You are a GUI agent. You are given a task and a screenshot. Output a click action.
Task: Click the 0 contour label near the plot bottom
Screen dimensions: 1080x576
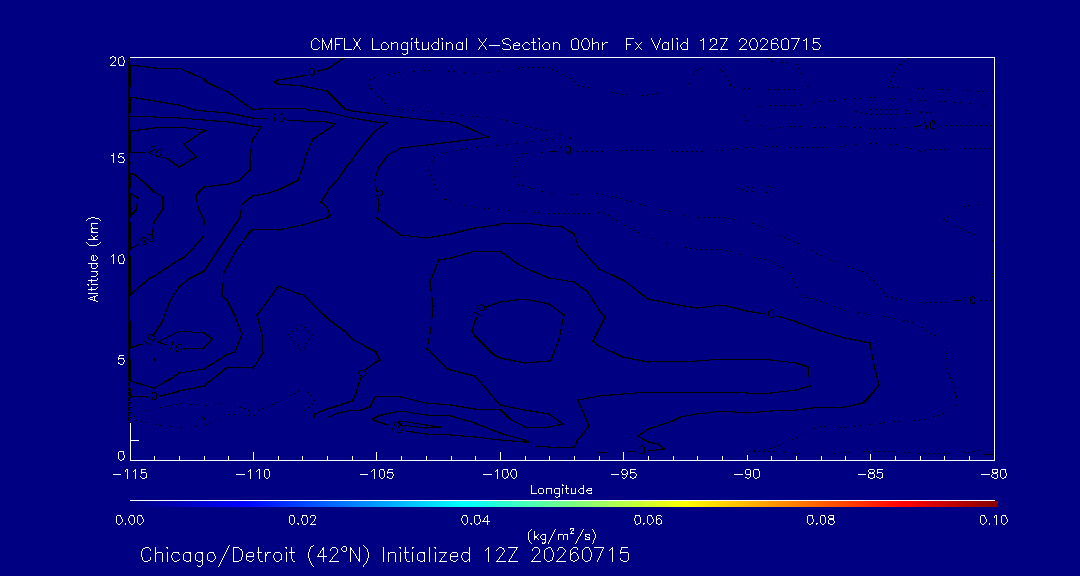[641, 450]
